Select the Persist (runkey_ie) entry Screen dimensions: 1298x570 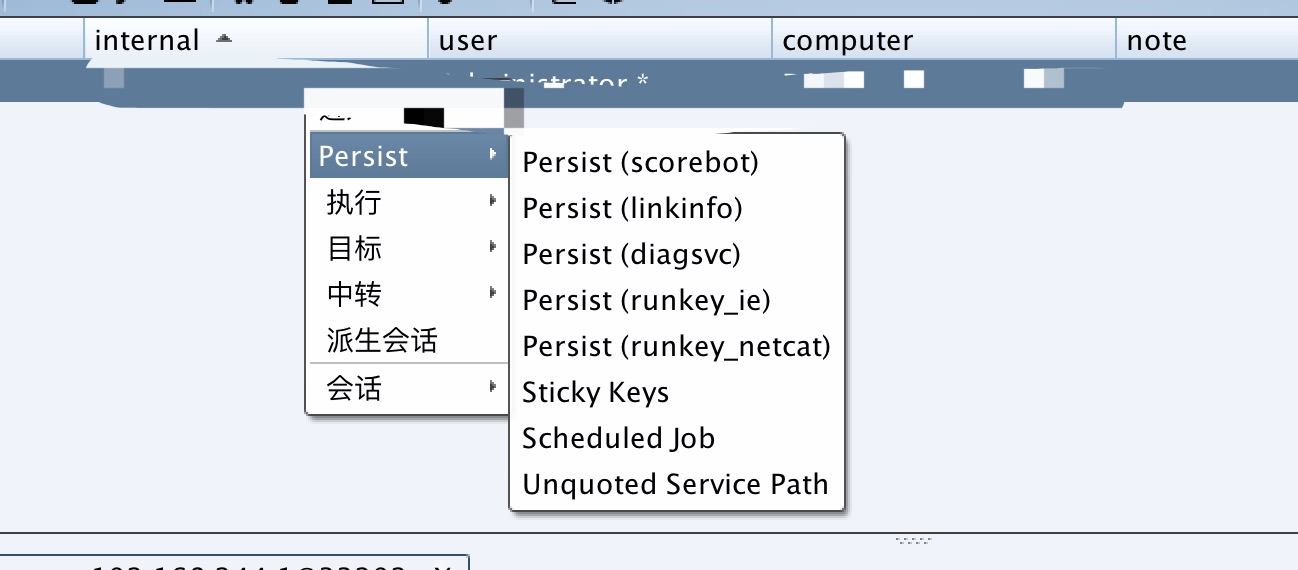[646, 300]
